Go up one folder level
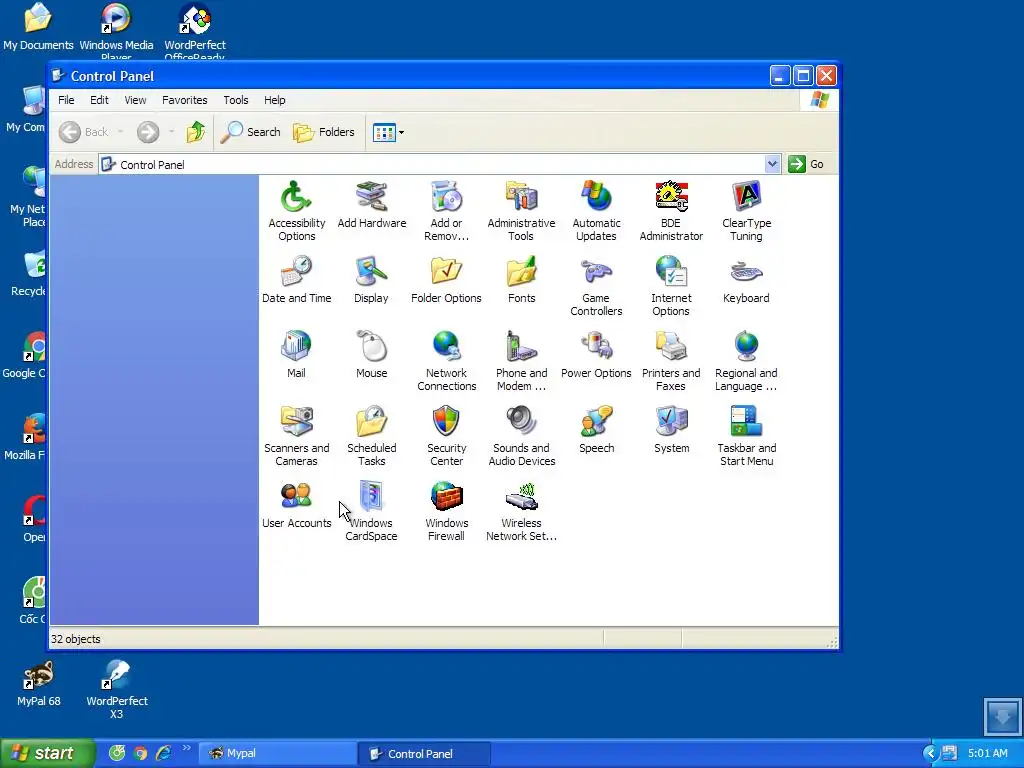Screen dimensions: 1024x768 click(195, 132)
